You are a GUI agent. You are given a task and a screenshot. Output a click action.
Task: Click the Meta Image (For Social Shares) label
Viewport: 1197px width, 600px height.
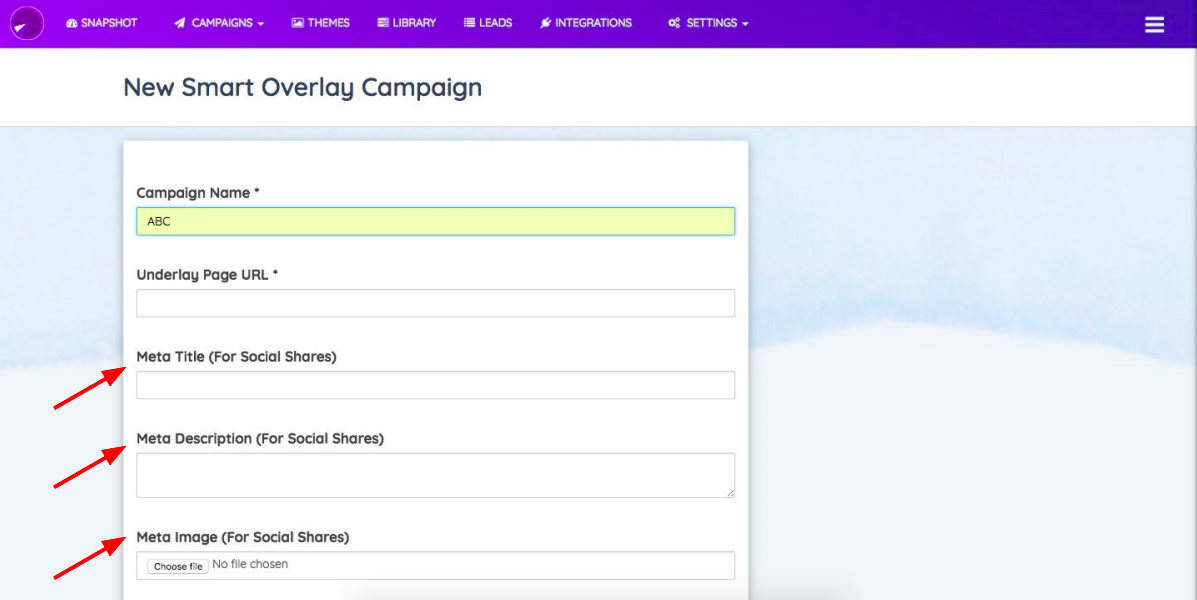pos(243,537)
